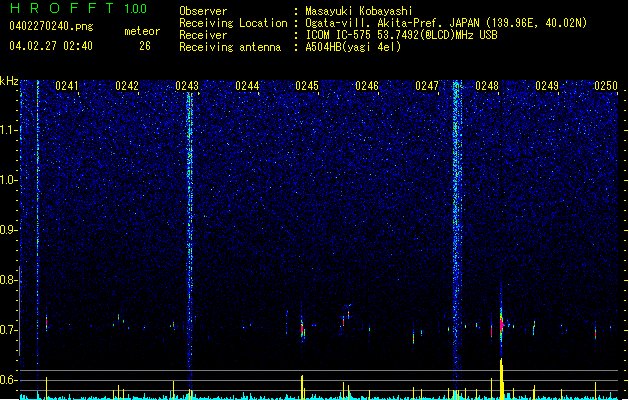Click the 0247 time marker
The height and width of the screenshot is (400, 629).
427,86
